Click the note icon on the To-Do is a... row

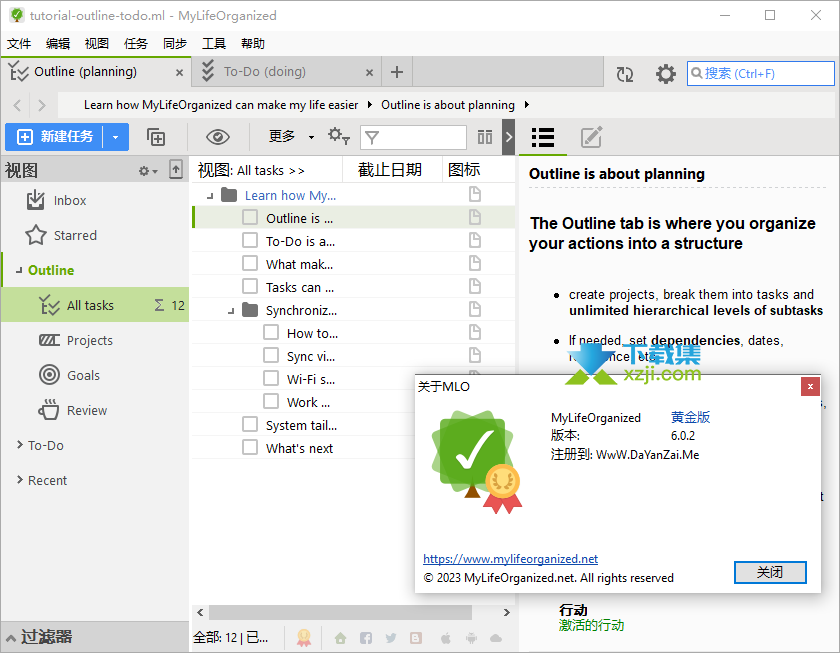475,241
